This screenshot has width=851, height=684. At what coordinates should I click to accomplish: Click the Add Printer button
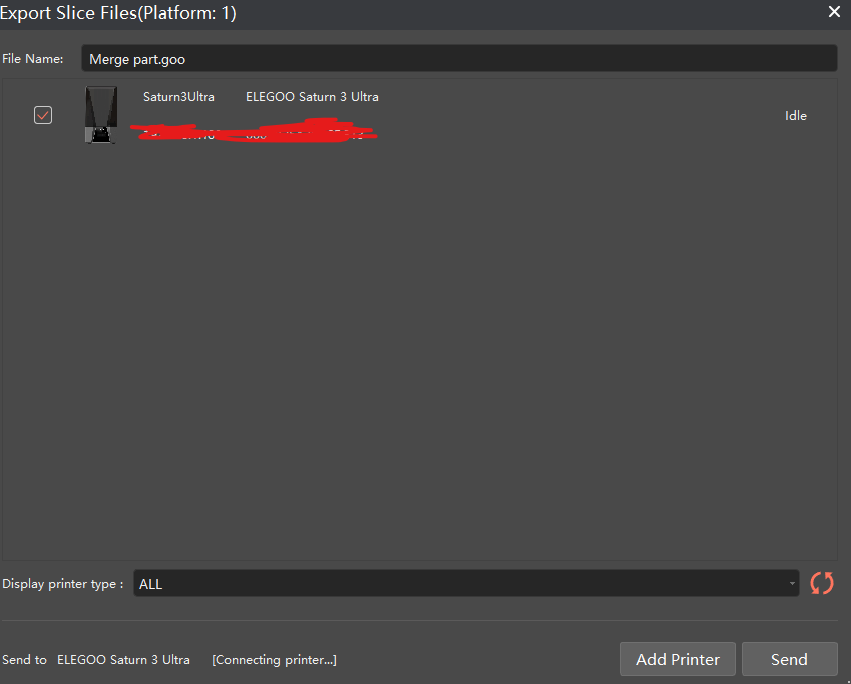[678, 659]
